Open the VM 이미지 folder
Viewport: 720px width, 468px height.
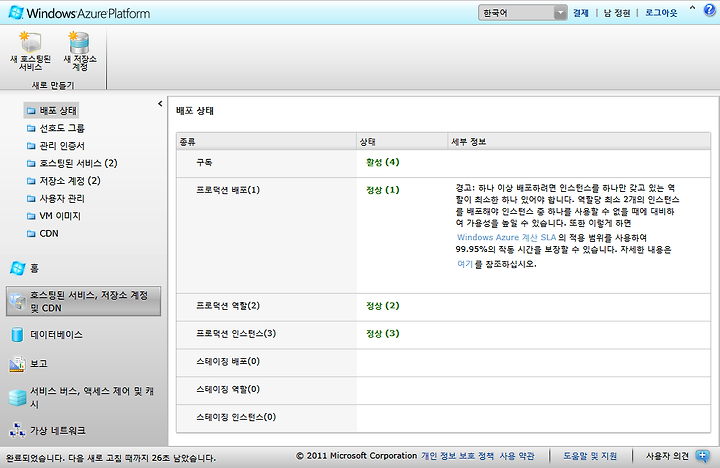tap(54, 216)
